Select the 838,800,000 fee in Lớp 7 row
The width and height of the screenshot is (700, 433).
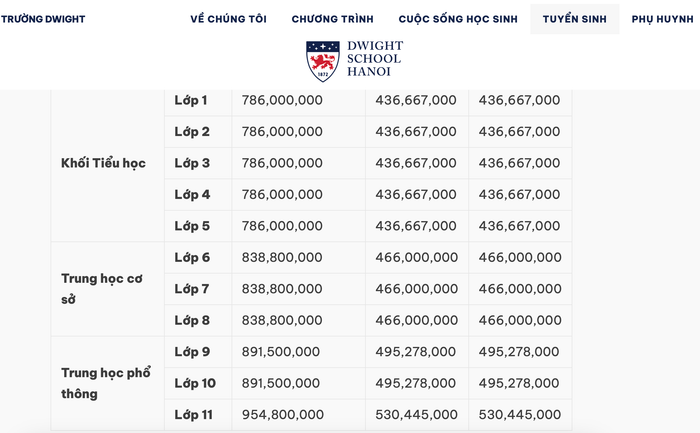coord(282,289)
